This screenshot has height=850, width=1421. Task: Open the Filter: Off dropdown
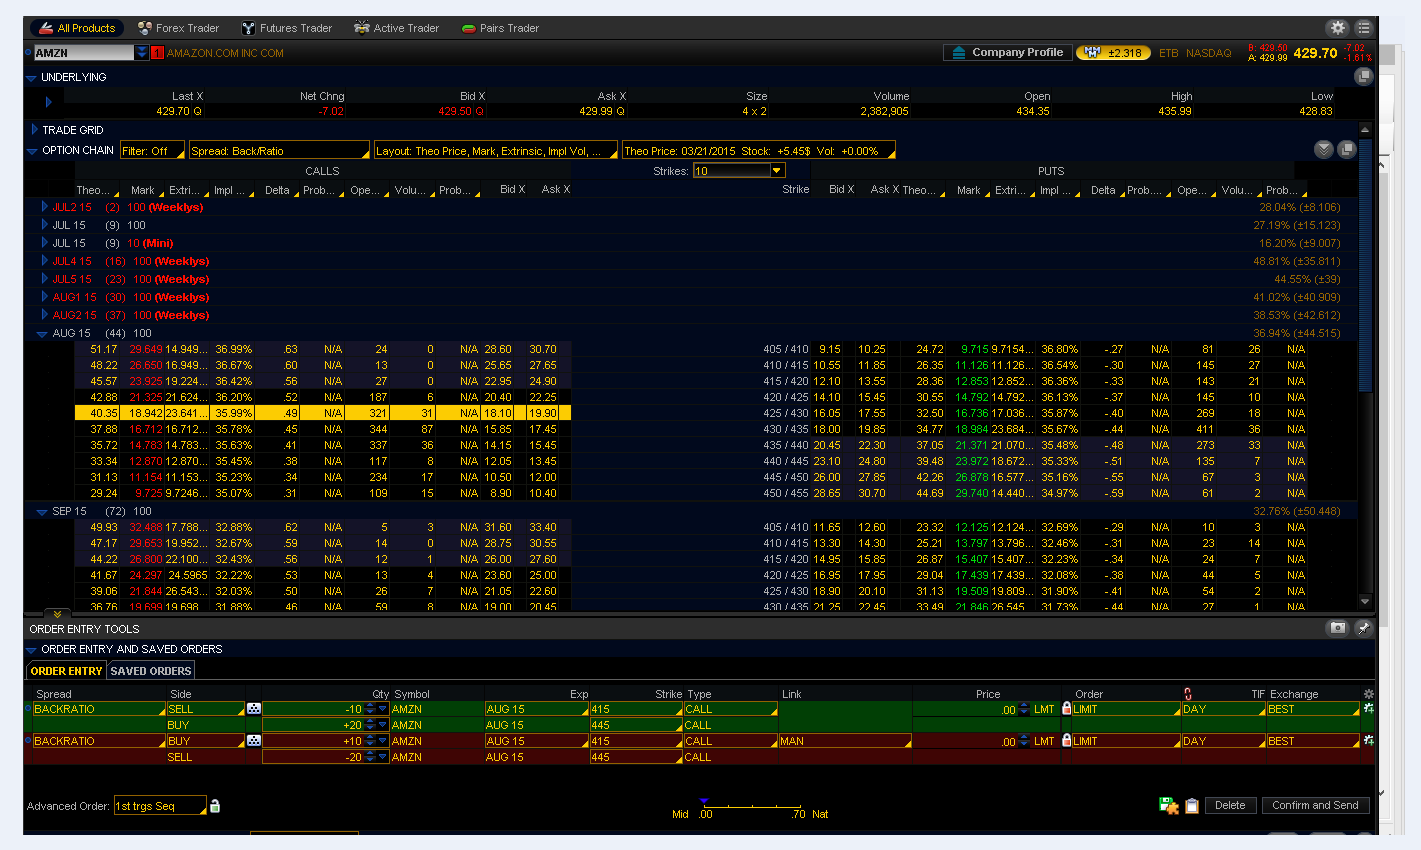pyautogui.click(x=153, y=151)
